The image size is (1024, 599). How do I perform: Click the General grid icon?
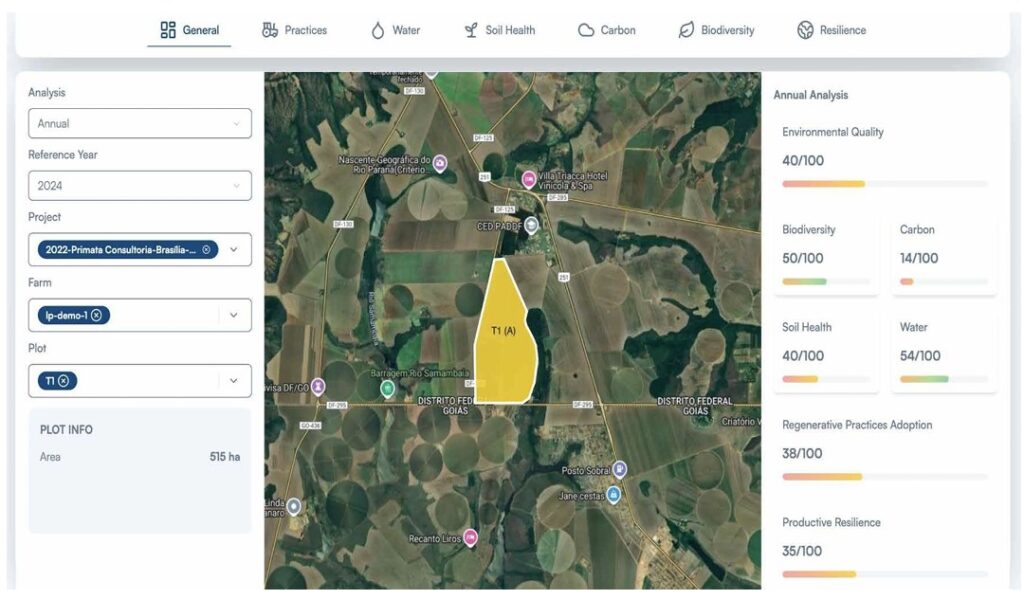point(168,30)
